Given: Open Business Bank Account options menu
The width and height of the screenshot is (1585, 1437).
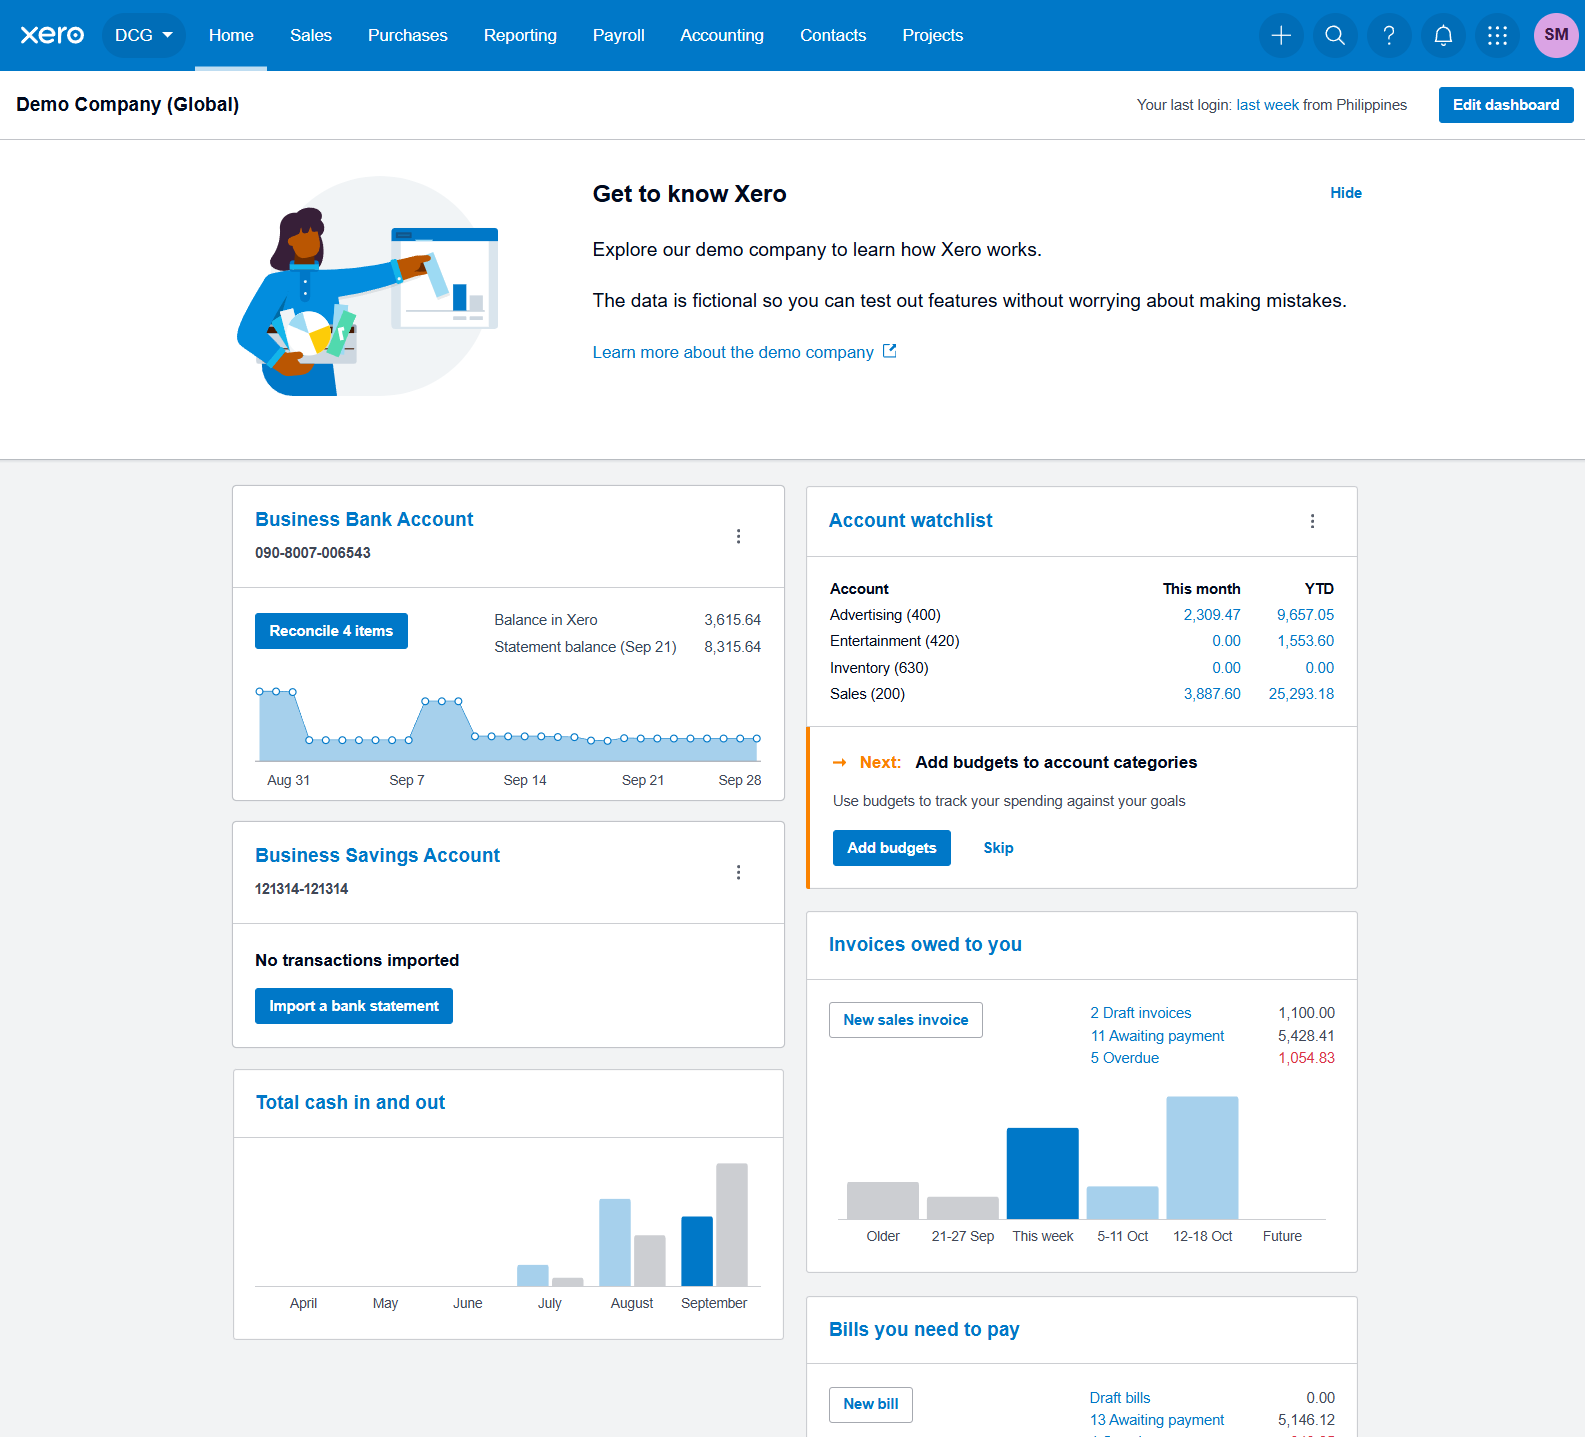Looking at the screenshot, I should tap(739, 536).
